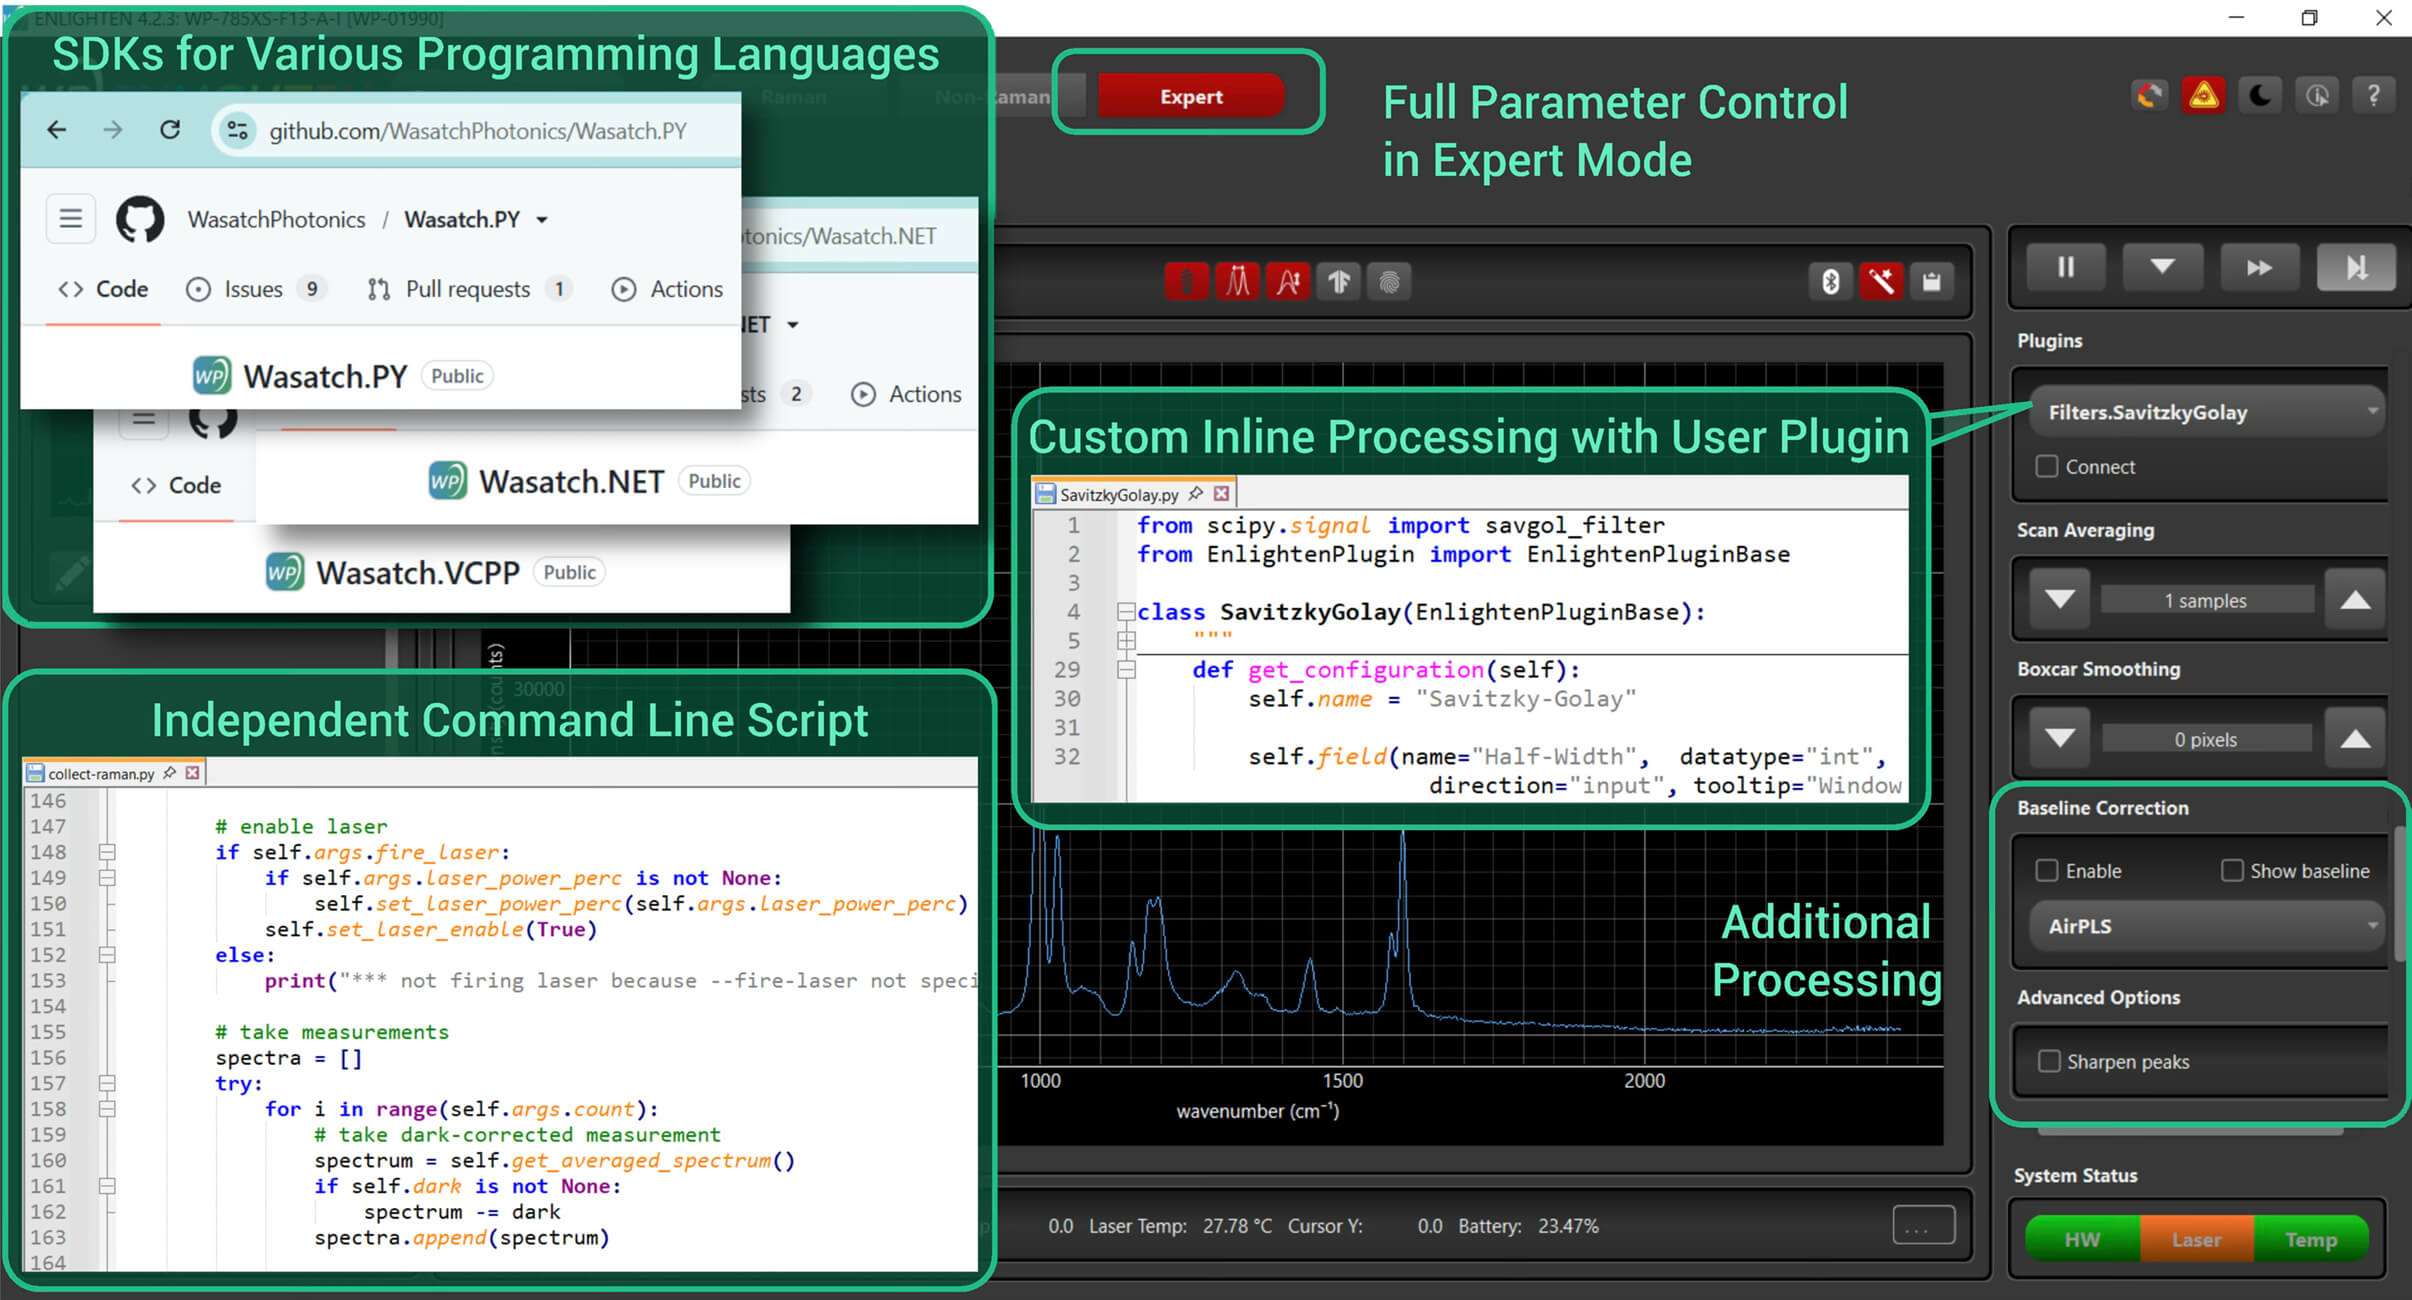Image resolution: width=2412 pixels, height=1300 pixels.
Task: Click the down-arrow button beside pause
Action: click(x=2162, y=267)
